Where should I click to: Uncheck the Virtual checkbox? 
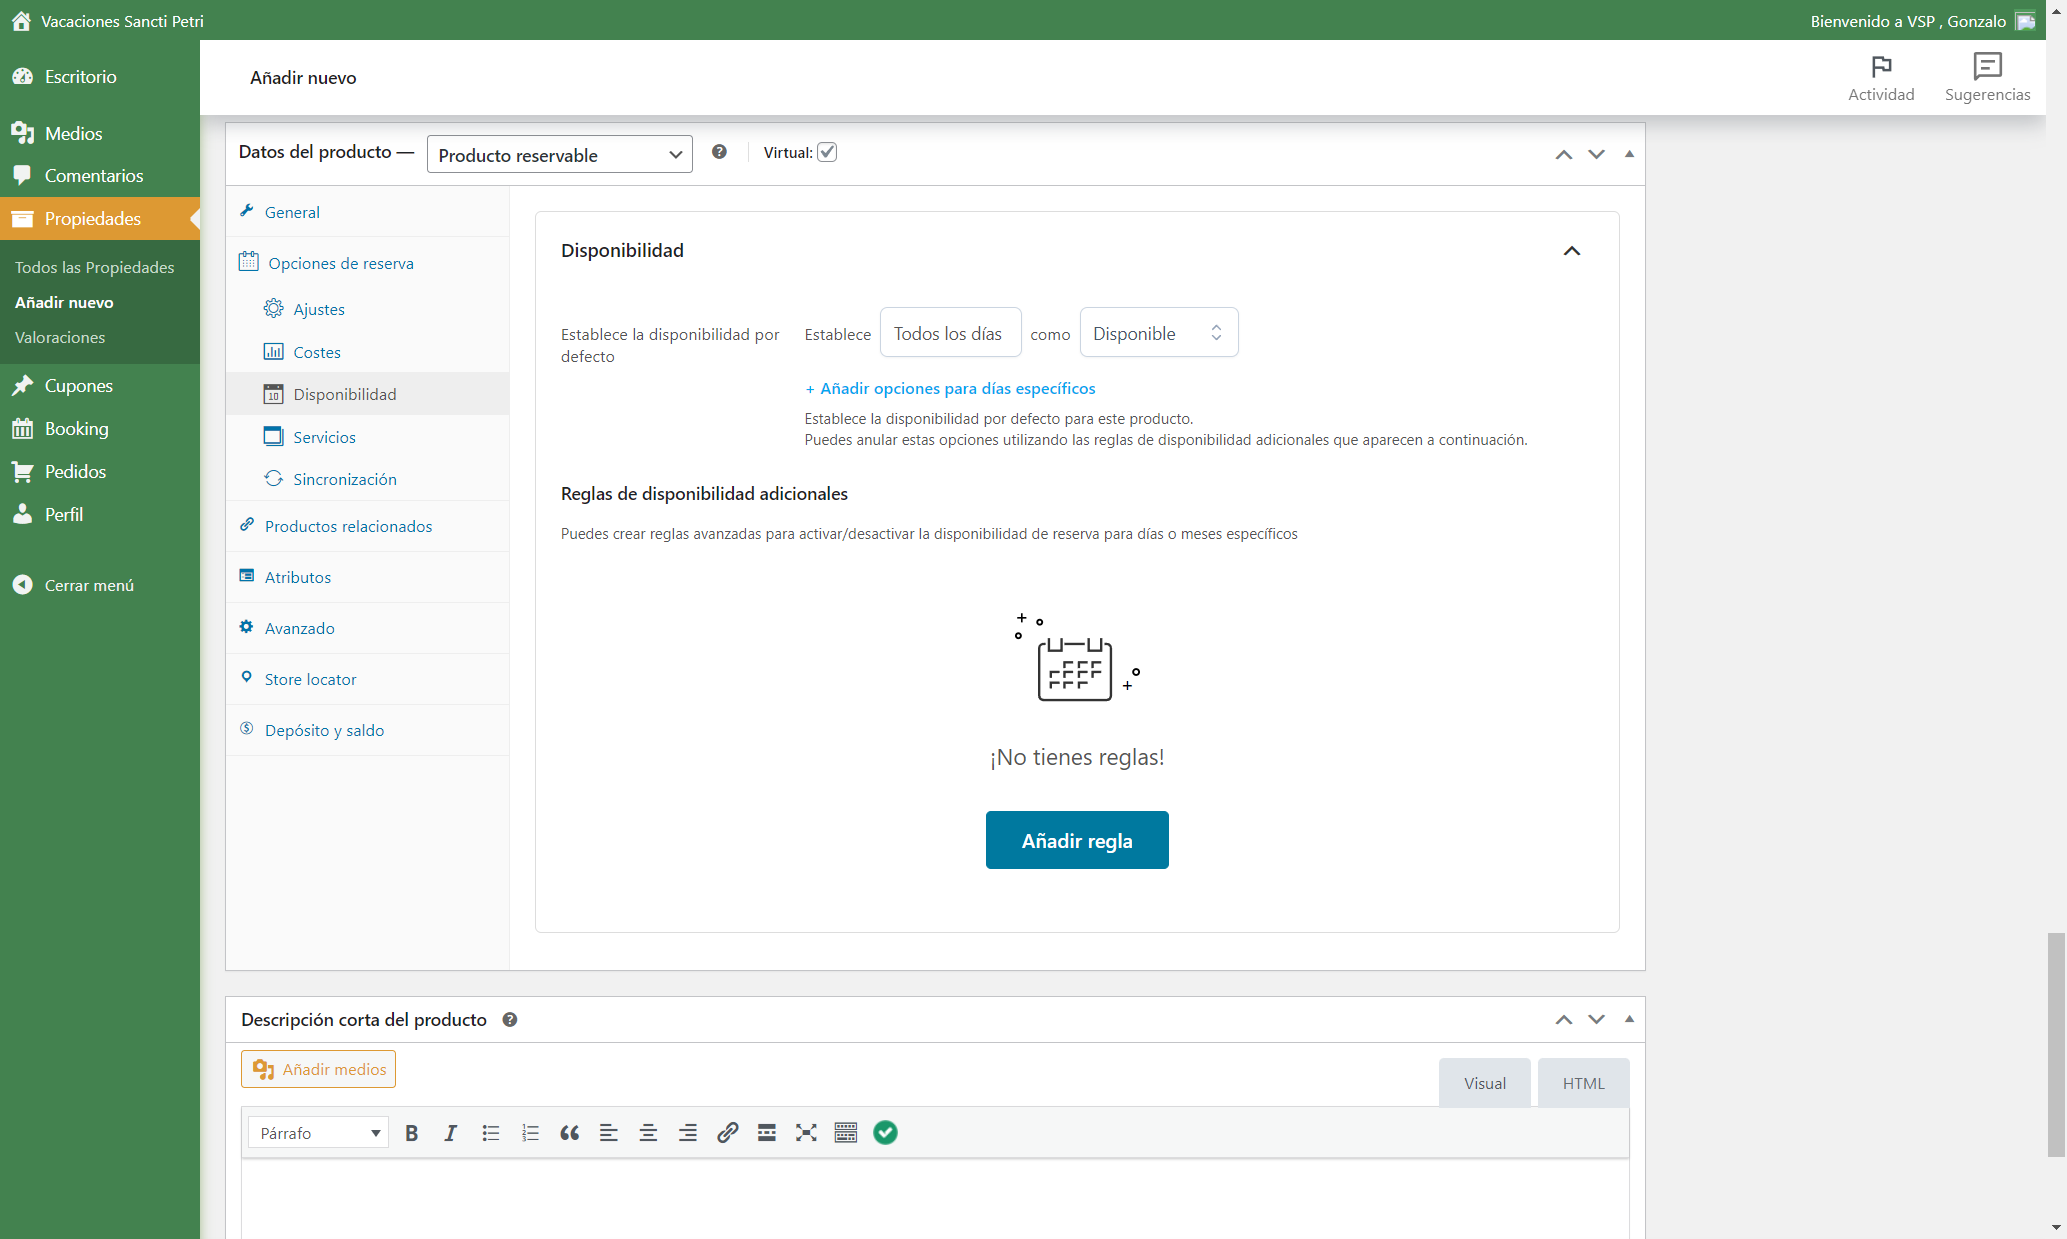point(827,152)
